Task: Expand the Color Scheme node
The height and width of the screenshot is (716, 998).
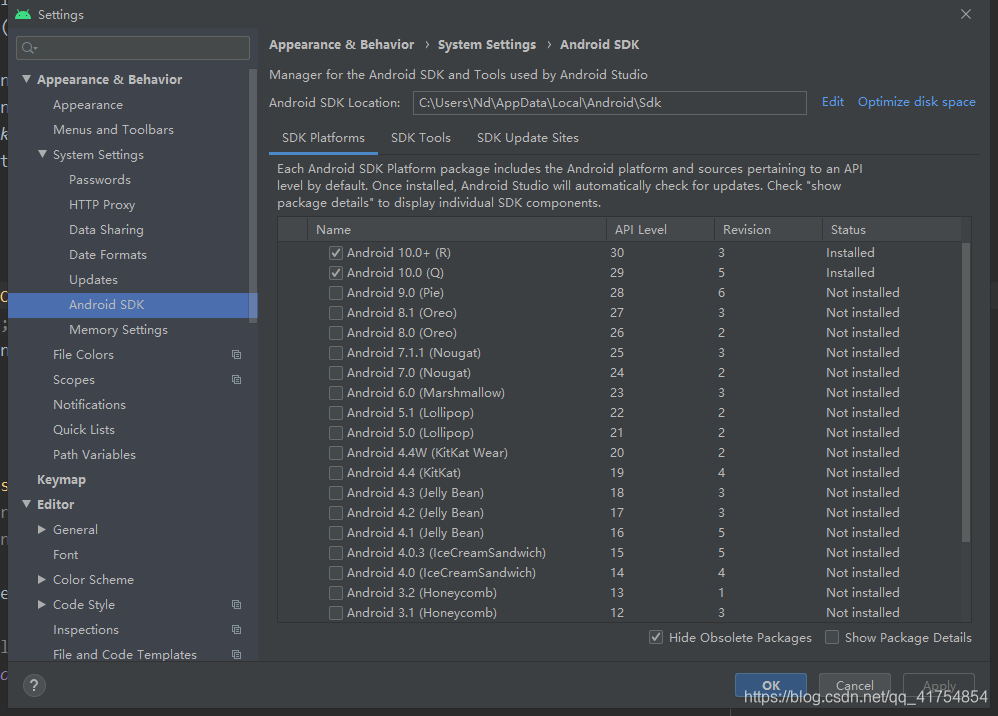Action: pos(42,579)
